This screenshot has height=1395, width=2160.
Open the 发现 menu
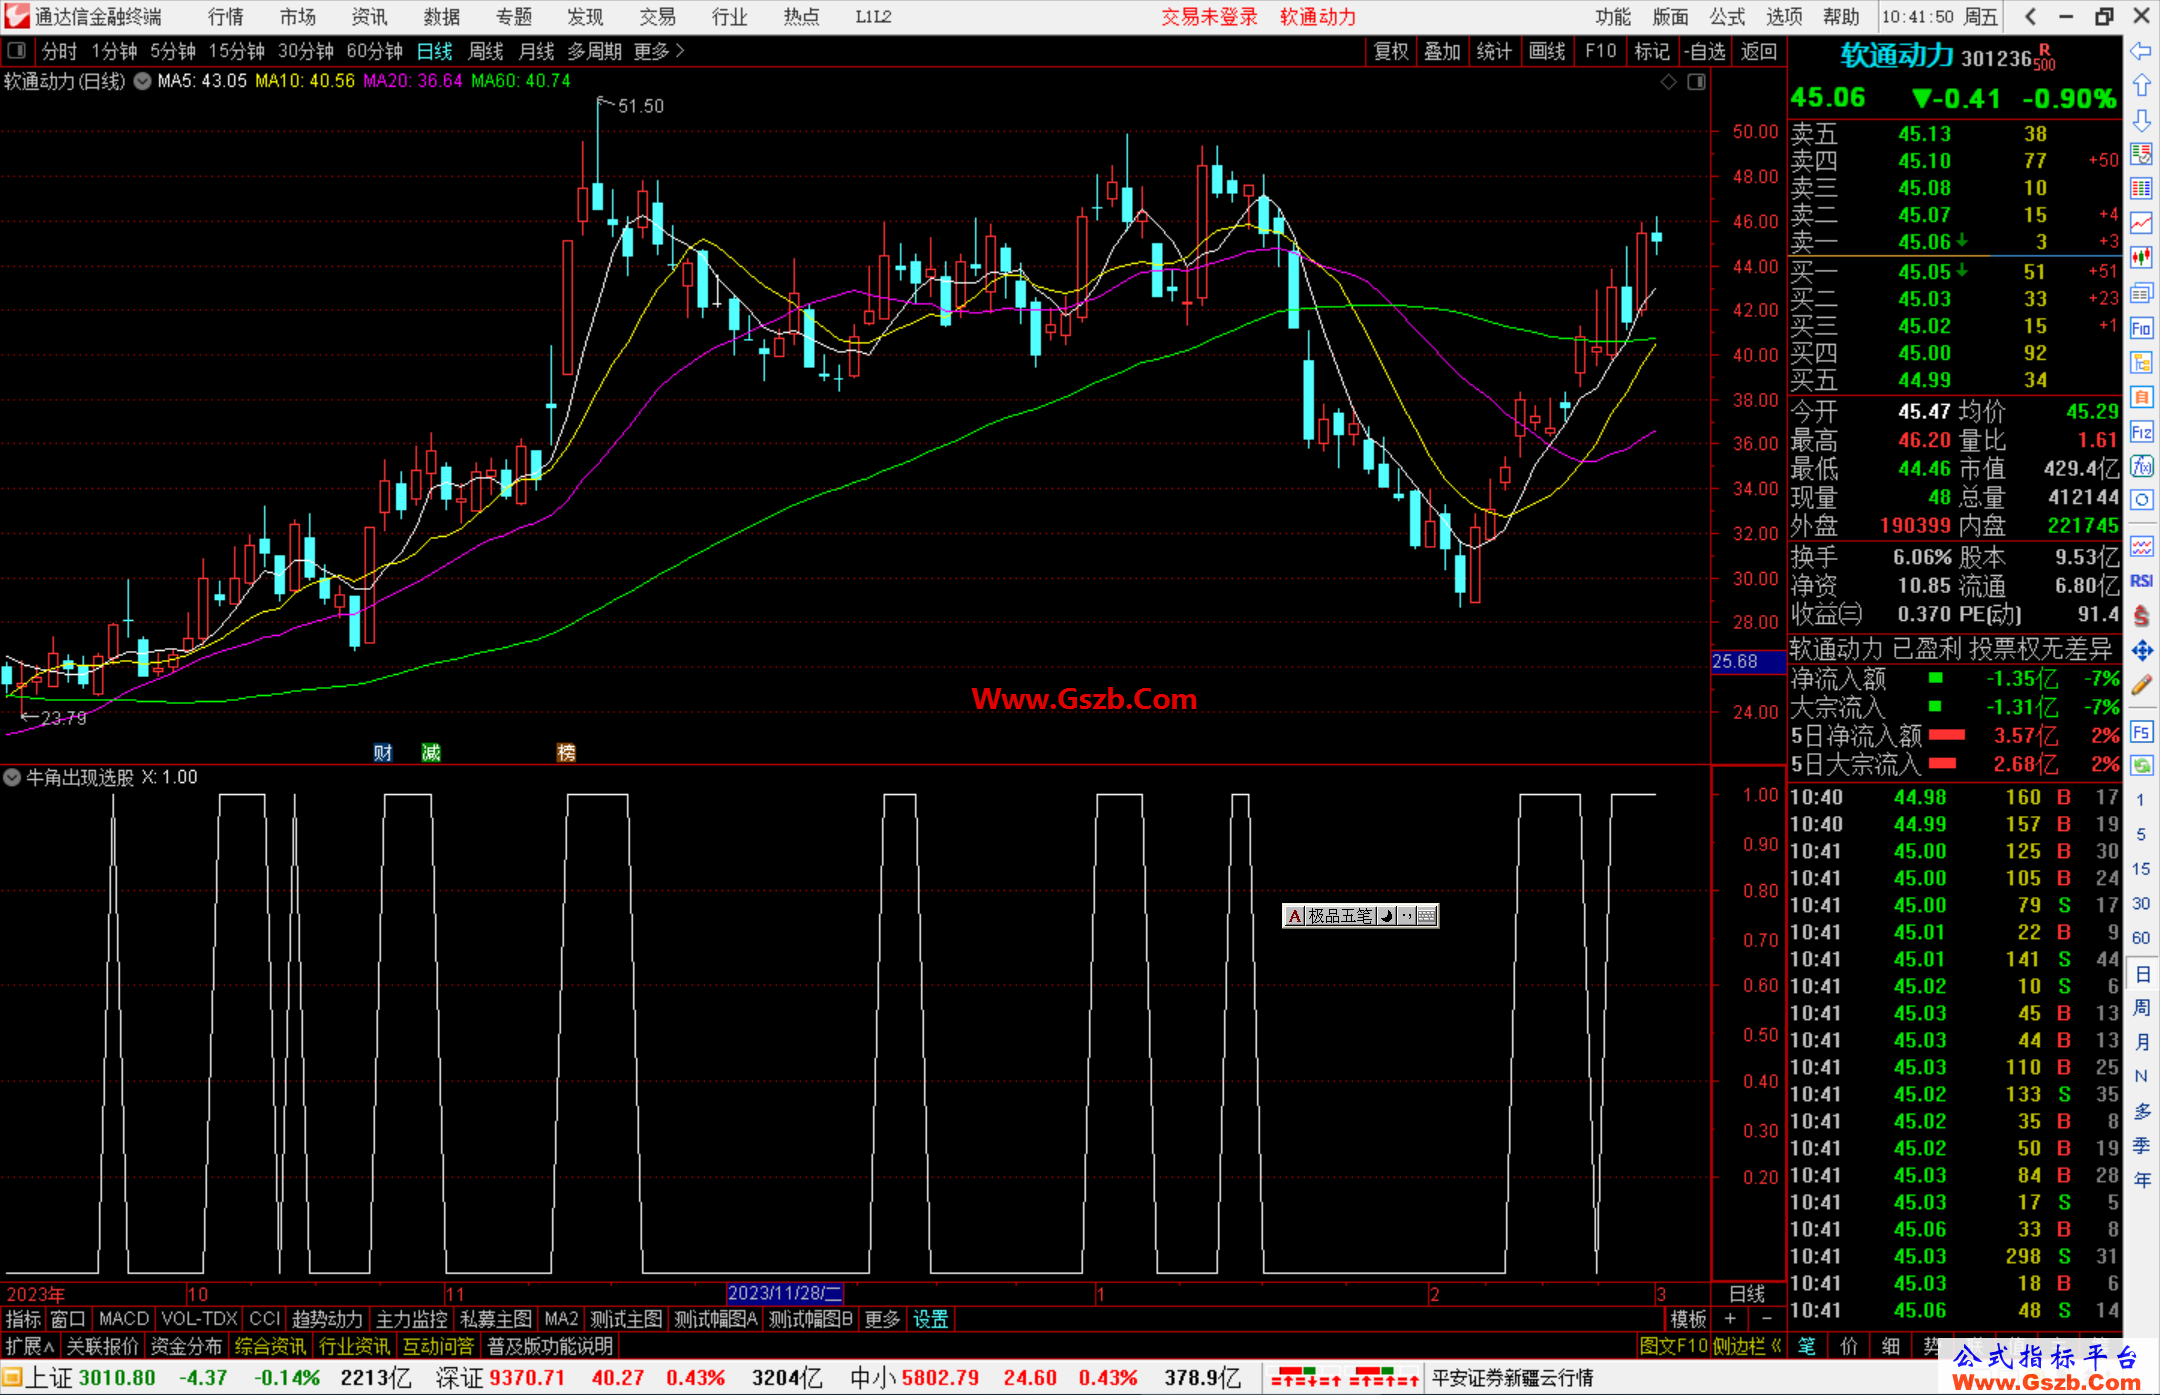585,17
